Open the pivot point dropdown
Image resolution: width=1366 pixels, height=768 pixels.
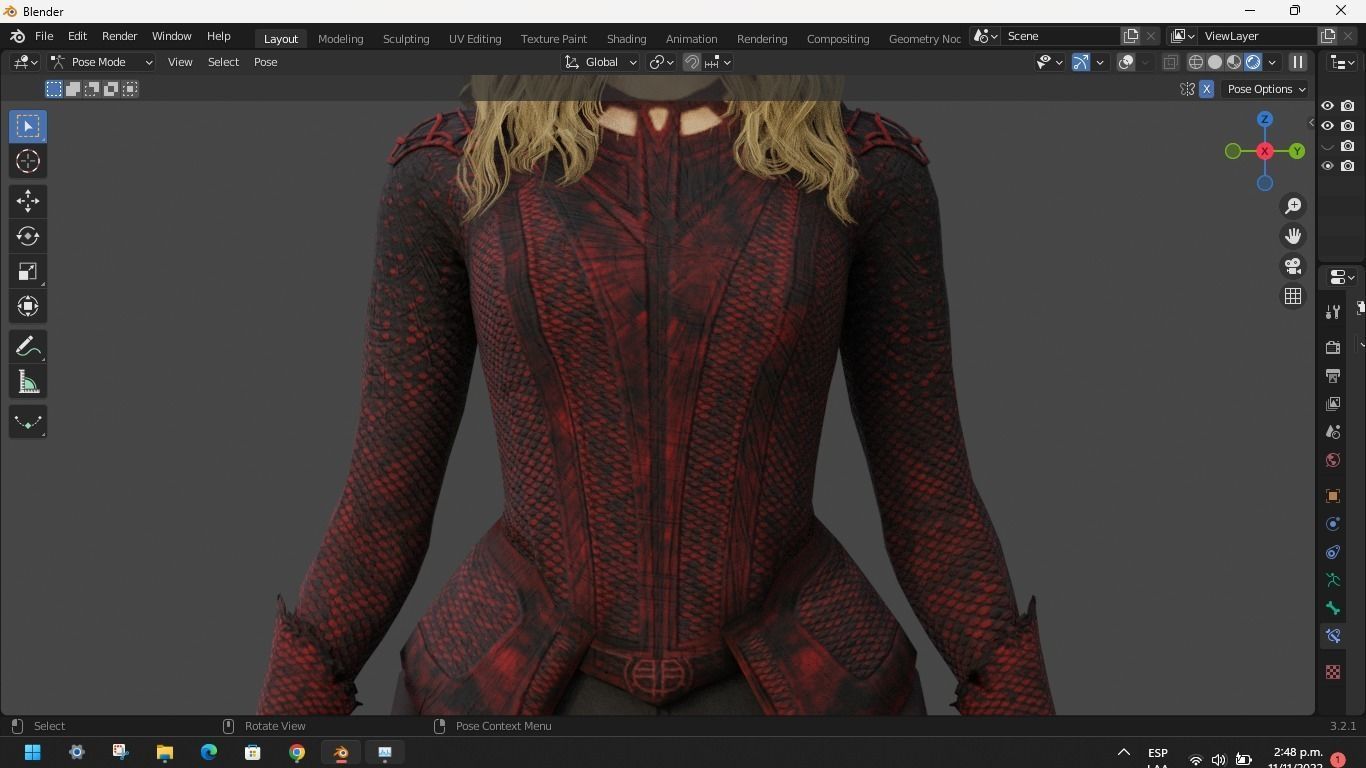click(x=661, y=62)
